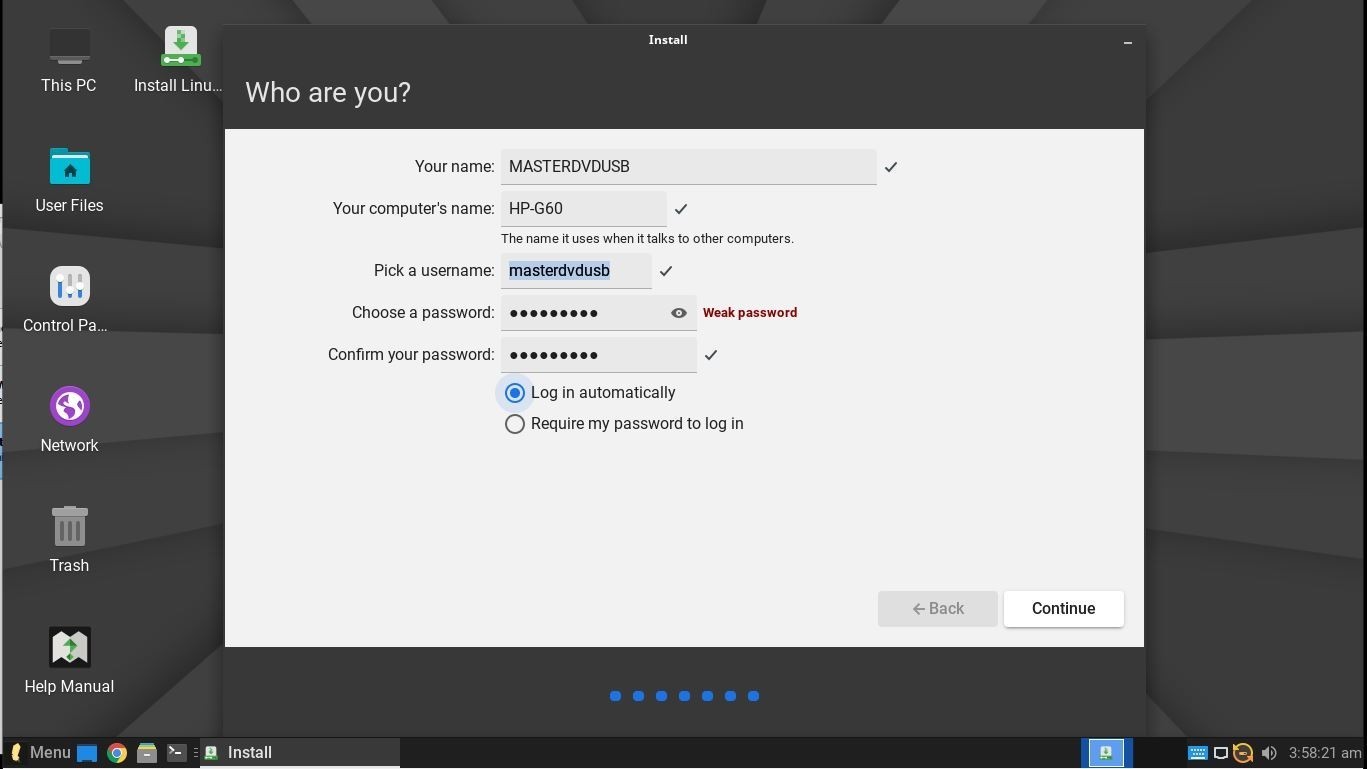Click the update notifier tray icon
This screenshot has height=769, width=1367.
(1243, 753)
